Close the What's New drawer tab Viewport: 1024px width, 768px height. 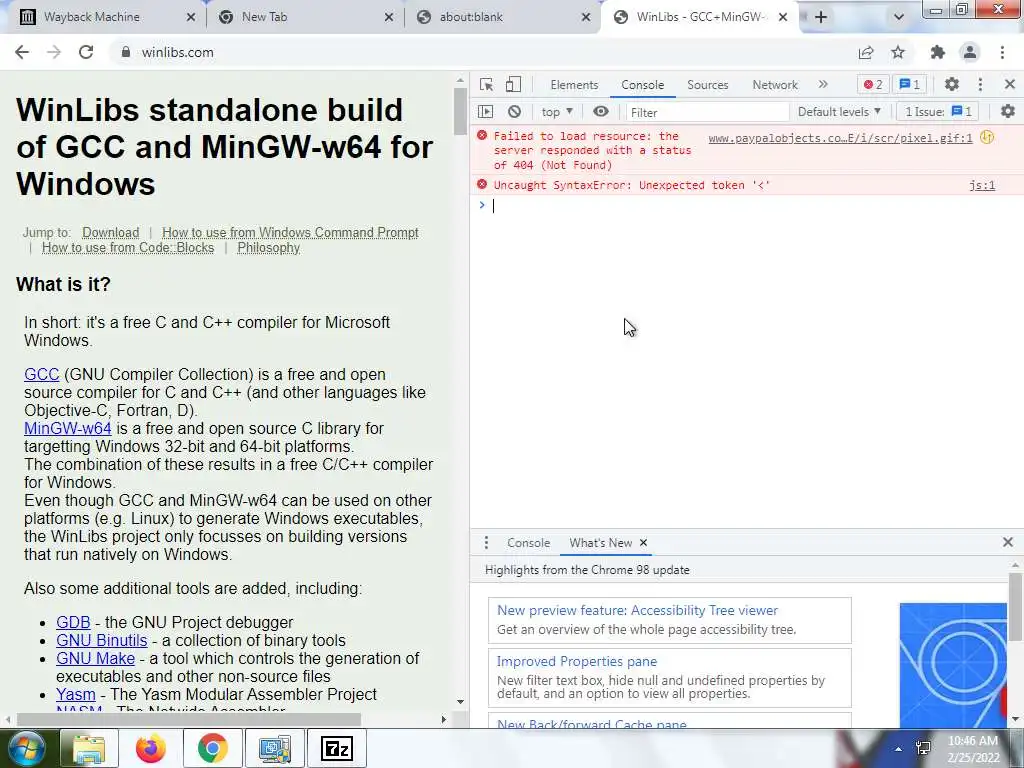pyautogui.click(x=643, y=543)
